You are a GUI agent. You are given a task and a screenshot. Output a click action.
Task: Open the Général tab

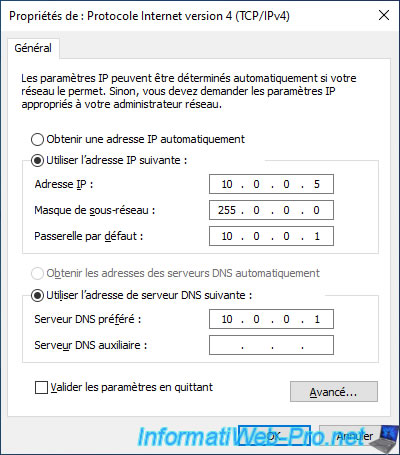[x=33, y=48]
